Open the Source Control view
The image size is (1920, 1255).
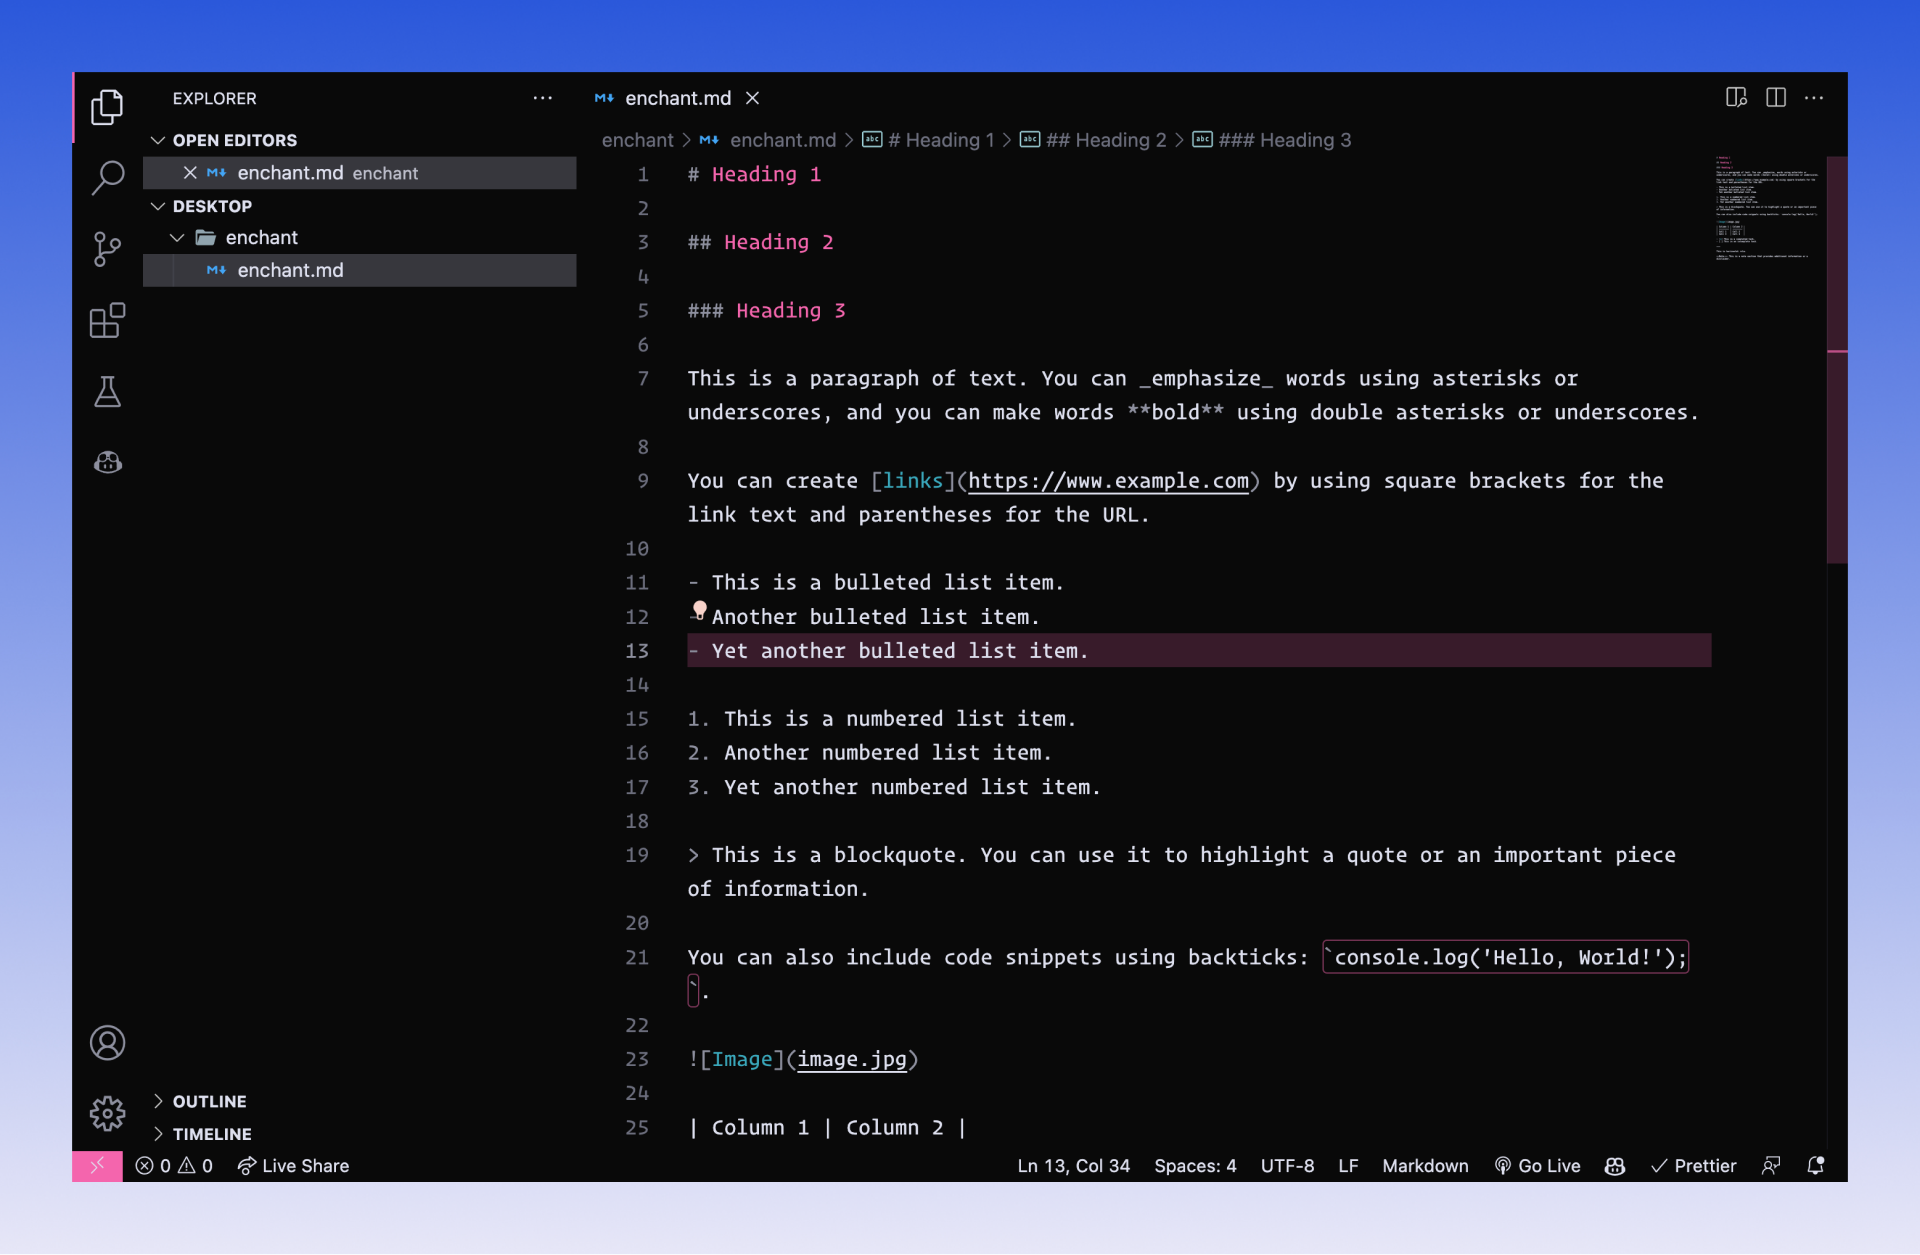(x=107, y=249)
